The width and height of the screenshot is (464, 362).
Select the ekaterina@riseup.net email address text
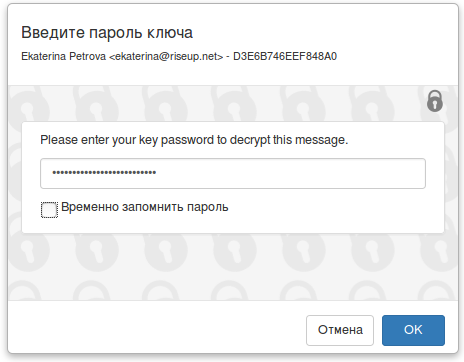[166, 56]
